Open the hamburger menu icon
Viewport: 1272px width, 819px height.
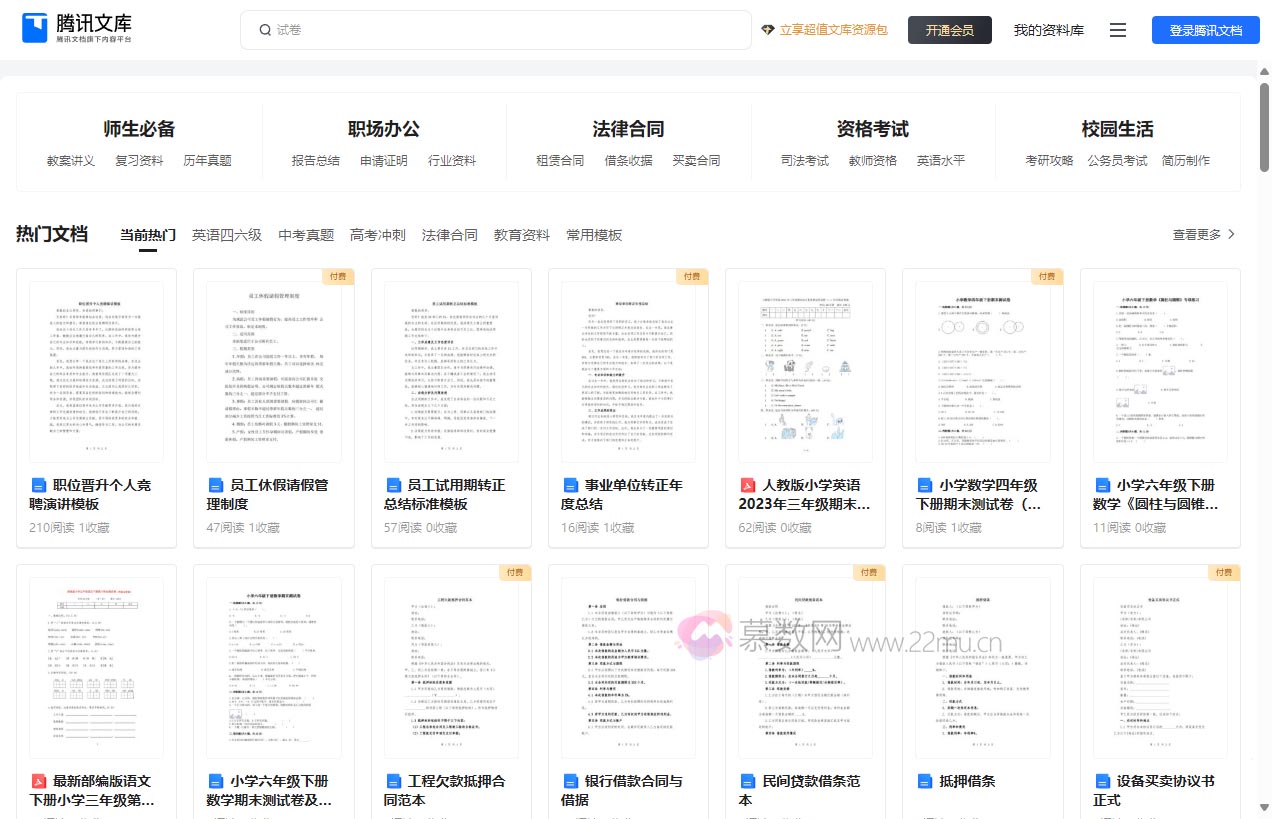pyautogui.click(x=1118, y=30)
